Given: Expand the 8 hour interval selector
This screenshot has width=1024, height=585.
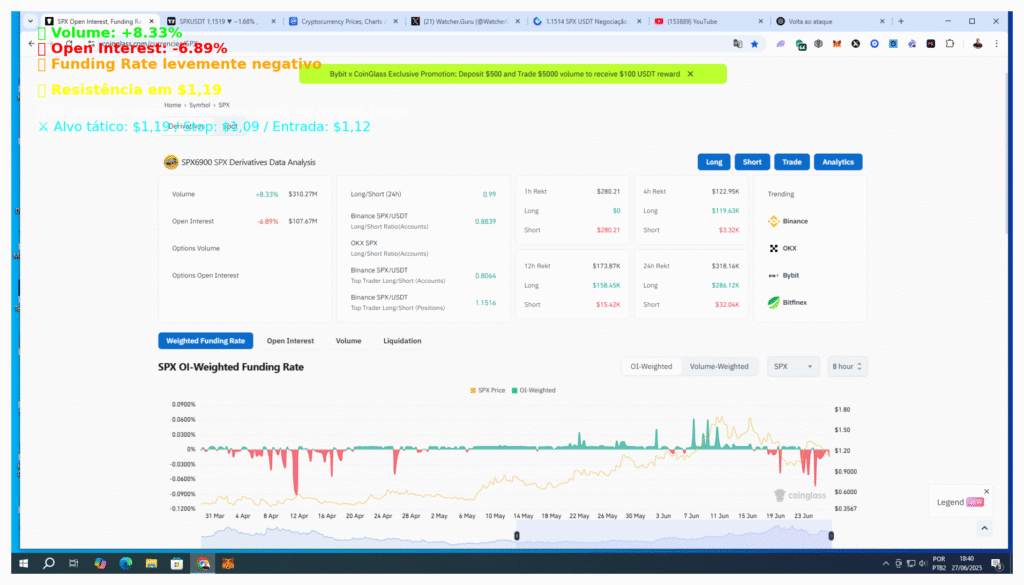Looking at the screenshot, I should click(847, 367).
